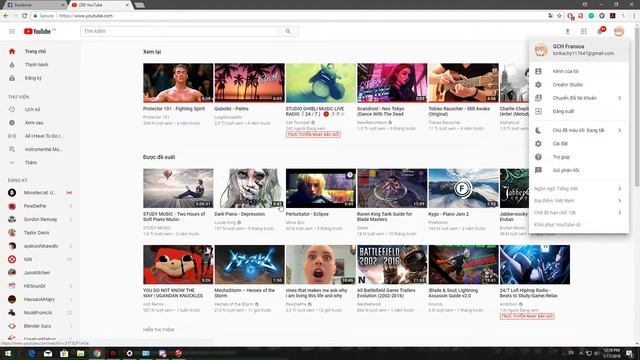Expand Địa điểm: Việt Nam option
640x360 pixels.
pos(579,201)
